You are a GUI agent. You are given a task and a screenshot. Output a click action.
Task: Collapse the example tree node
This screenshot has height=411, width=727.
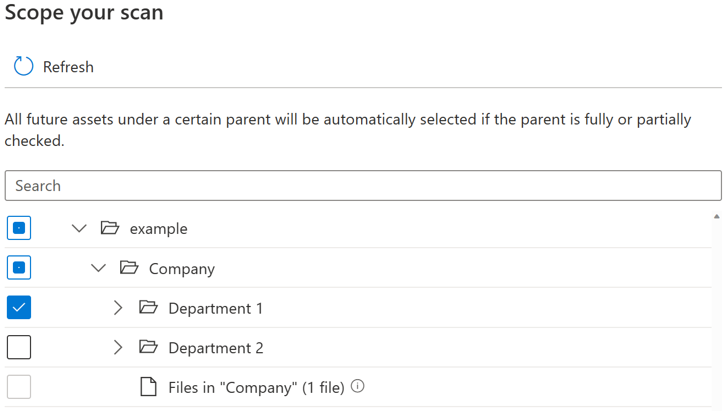[x=79, y=228]
